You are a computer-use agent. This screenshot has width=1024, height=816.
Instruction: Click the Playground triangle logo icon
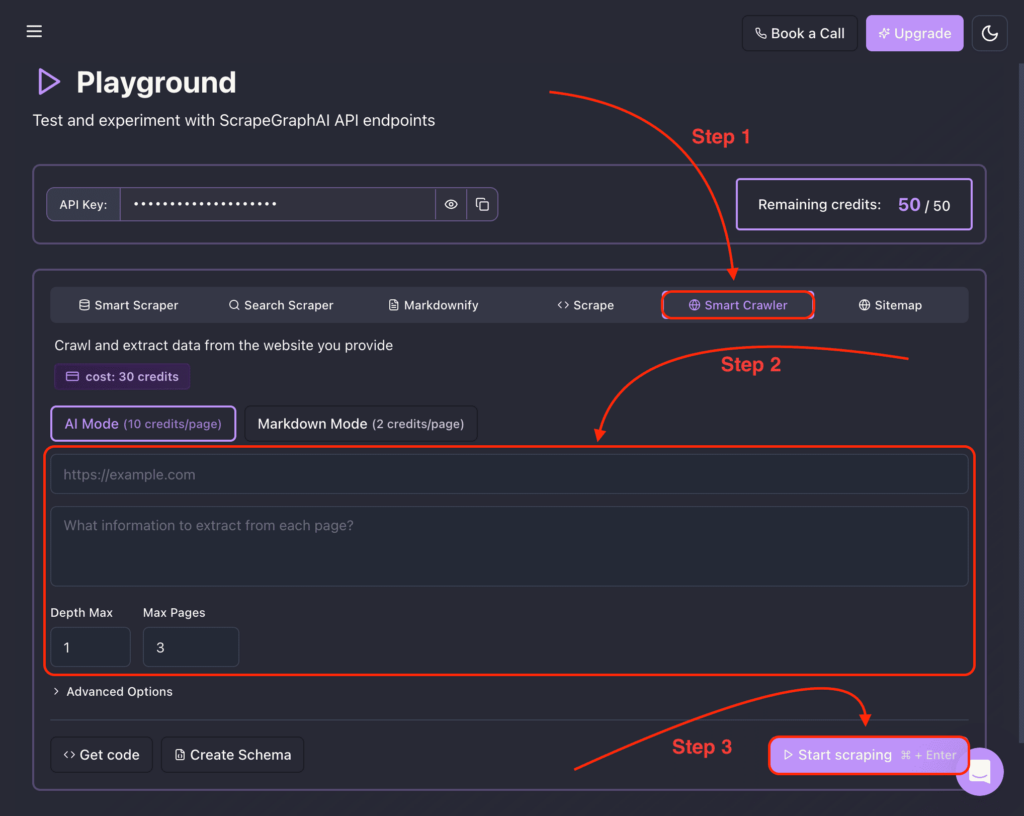48,82
